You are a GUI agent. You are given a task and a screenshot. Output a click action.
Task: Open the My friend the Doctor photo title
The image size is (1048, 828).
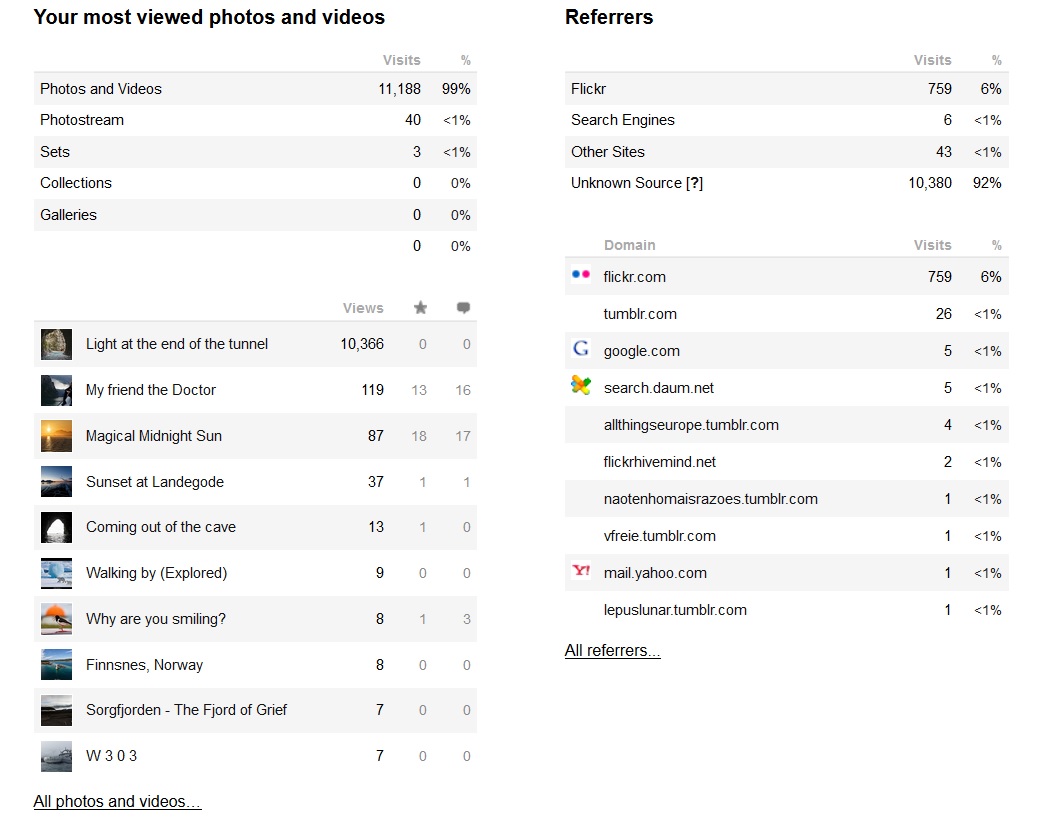click(150, 390)
